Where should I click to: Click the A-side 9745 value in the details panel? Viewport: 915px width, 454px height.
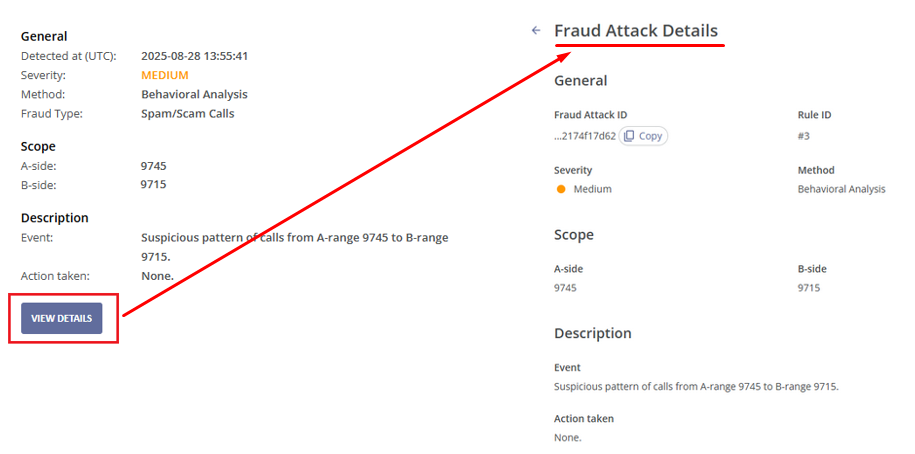pos(565,288)
